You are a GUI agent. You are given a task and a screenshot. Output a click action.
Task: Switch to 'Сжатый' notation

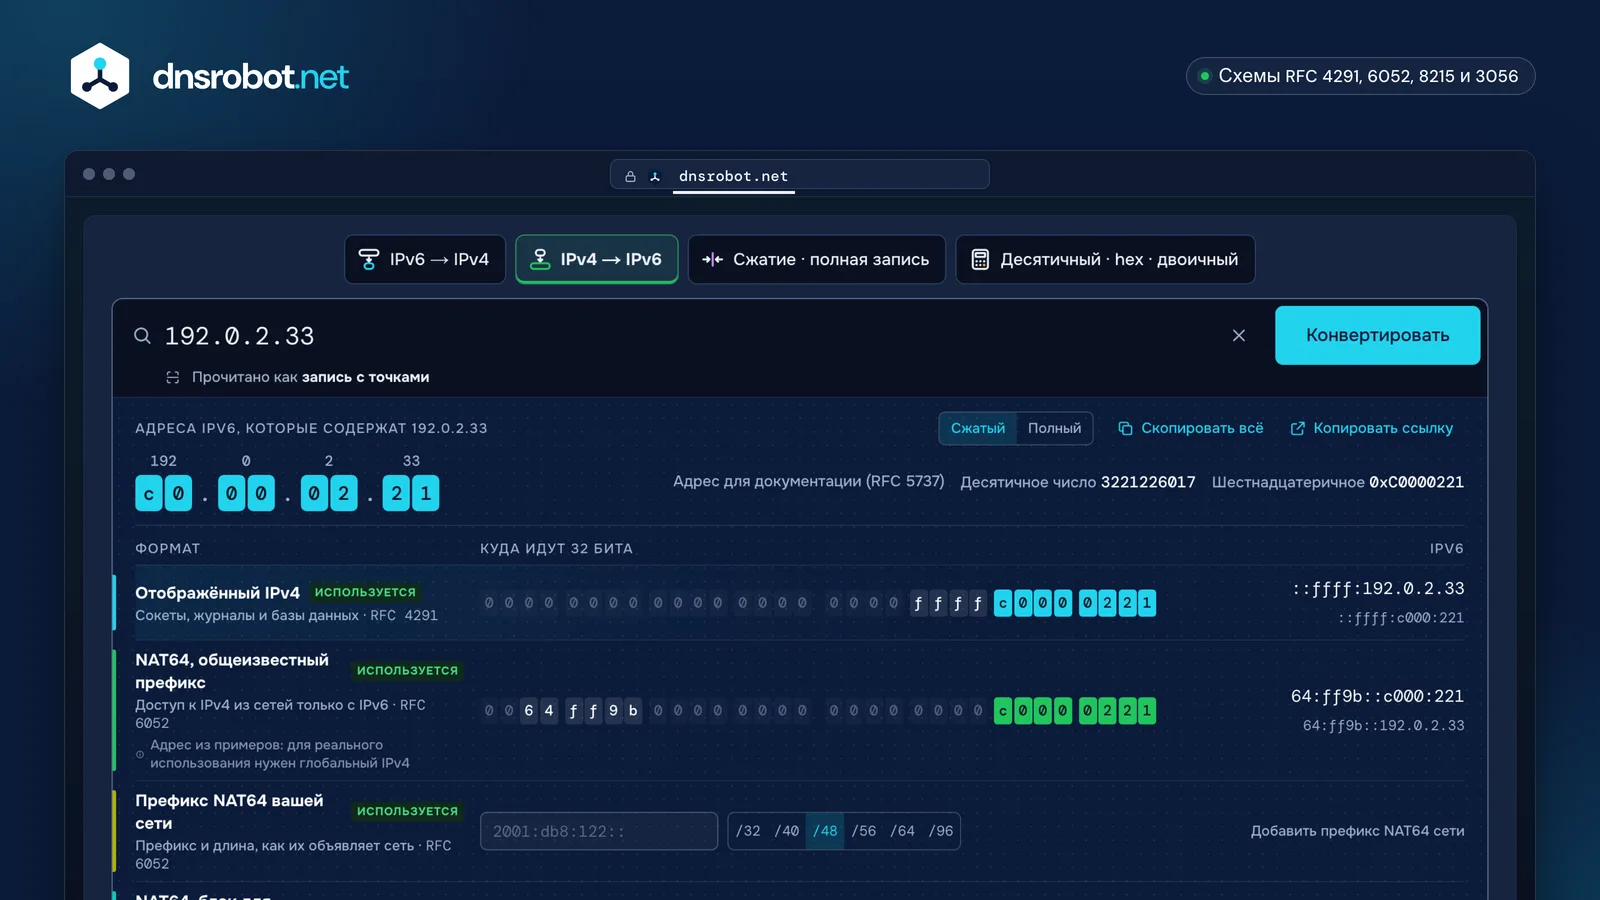tap(978, 428)
